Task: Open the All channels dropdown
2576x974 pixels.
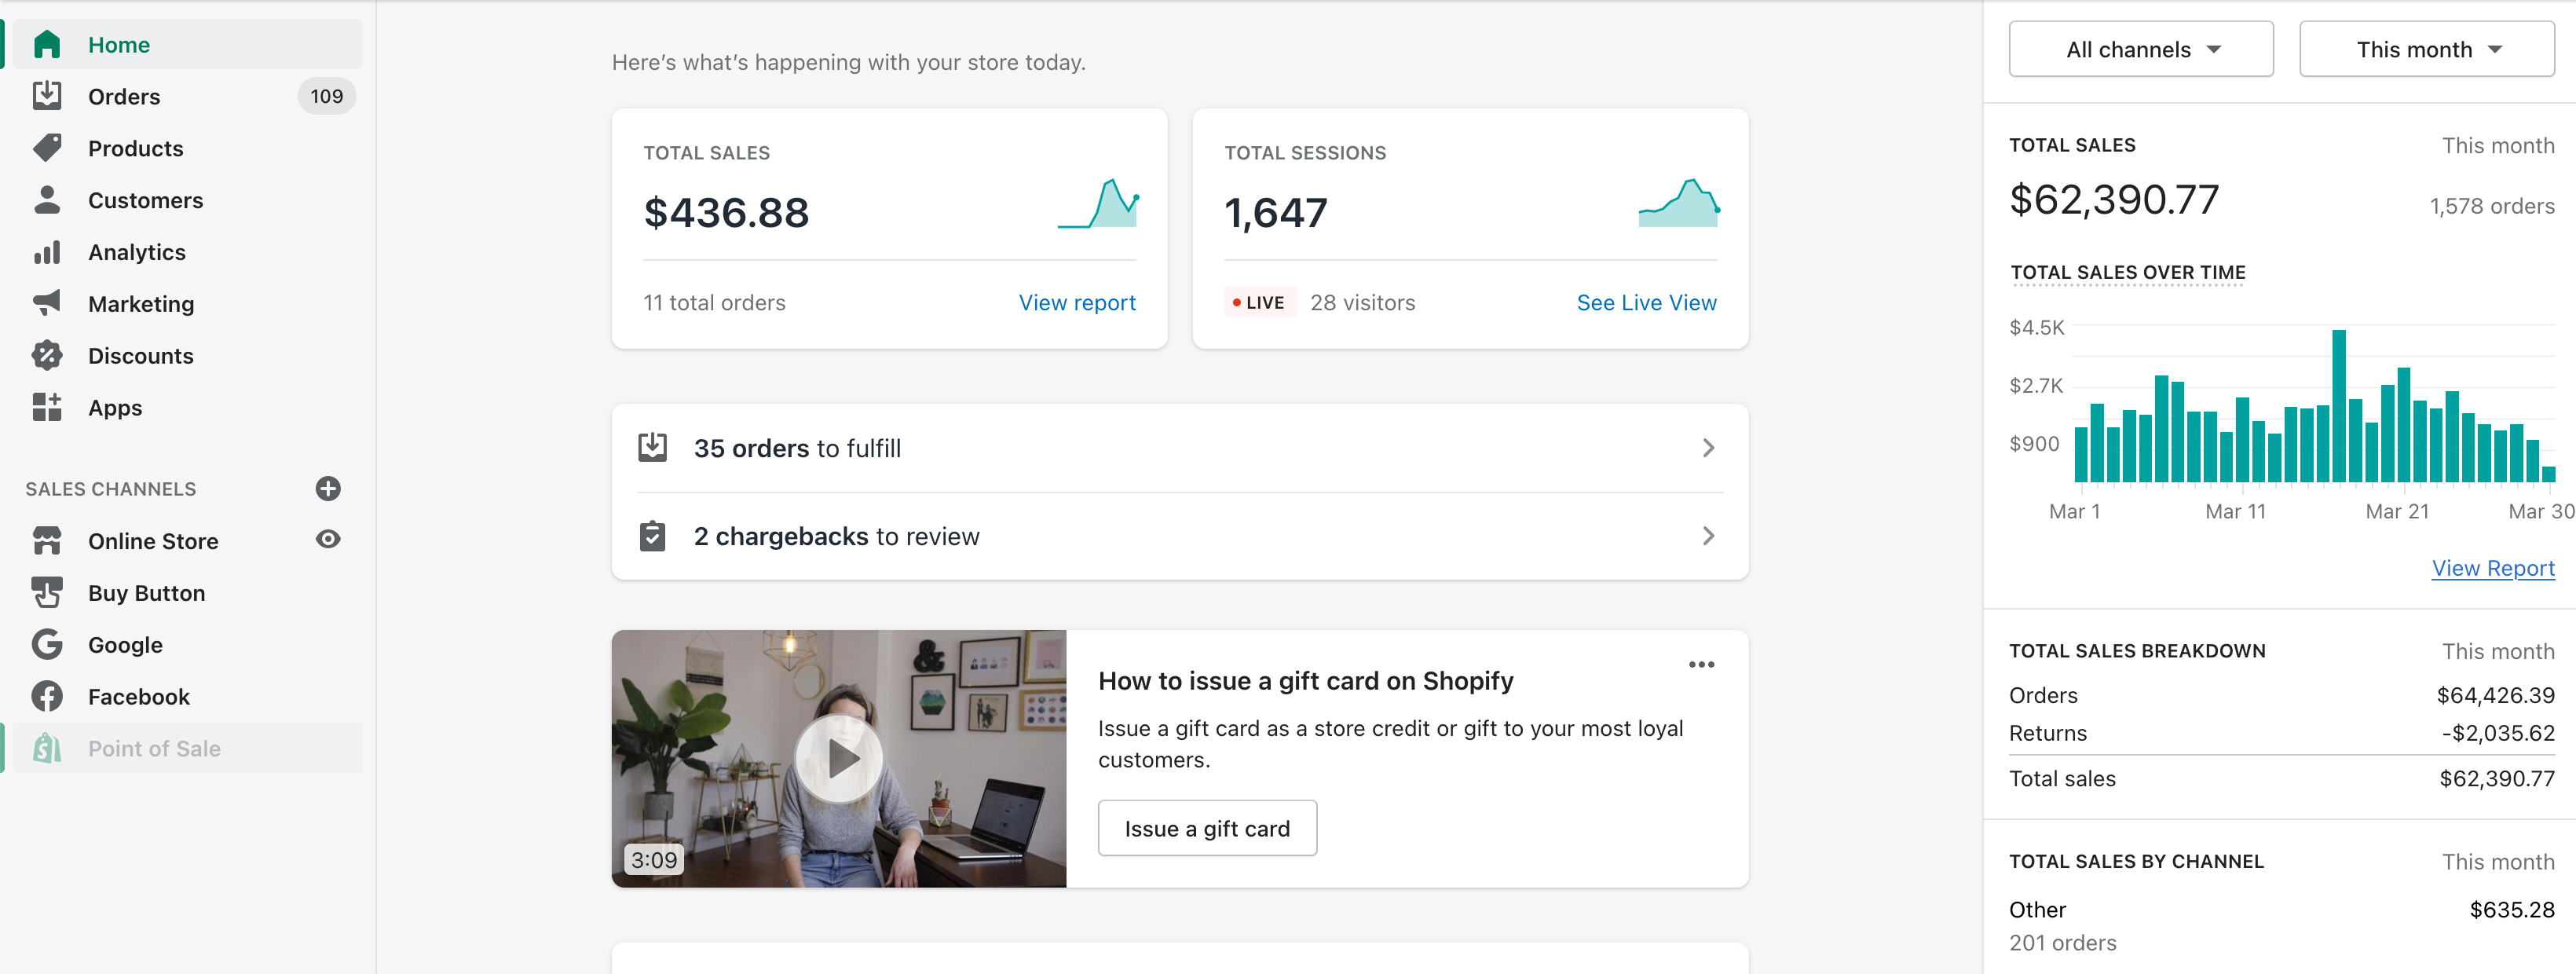Action: point(2141,49)
